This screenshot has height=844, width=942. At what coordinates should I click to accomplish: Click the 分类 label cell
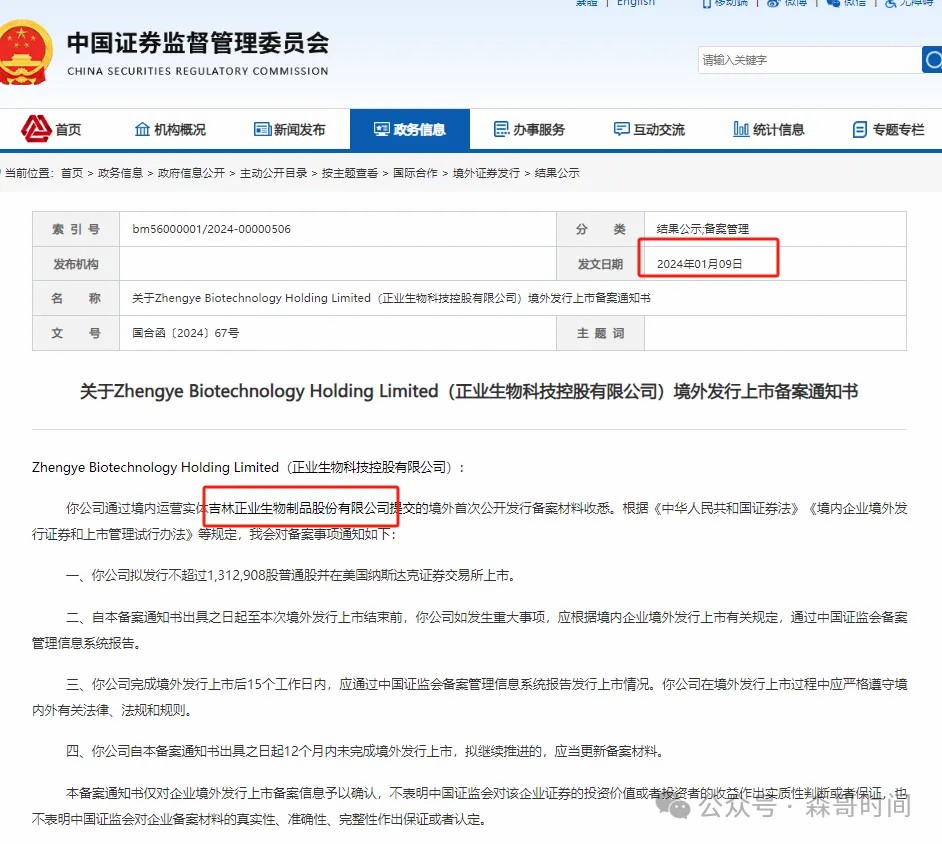click(600, 229)
